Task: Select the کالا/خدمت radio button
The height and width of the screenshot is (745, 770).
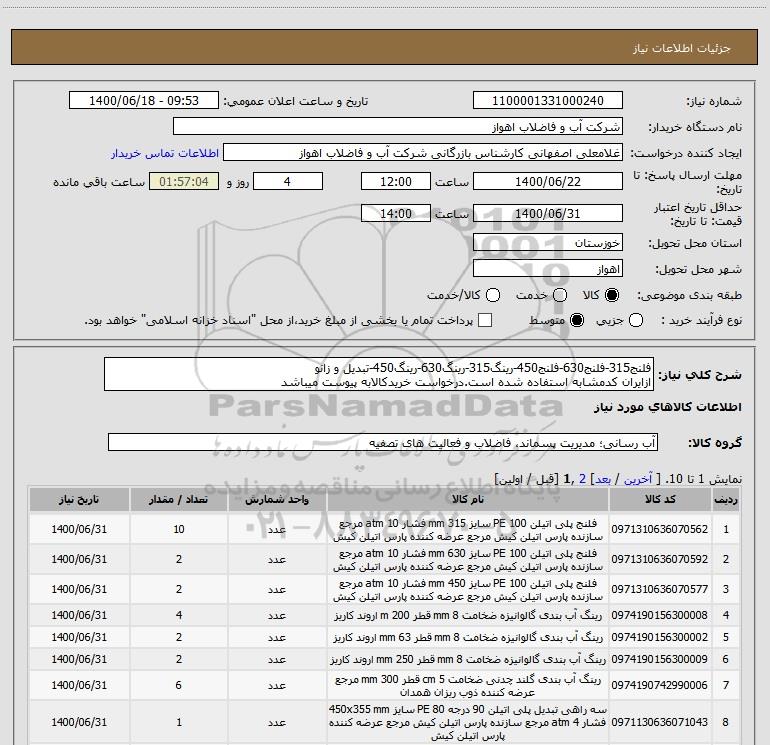Action: coord(493,295)
